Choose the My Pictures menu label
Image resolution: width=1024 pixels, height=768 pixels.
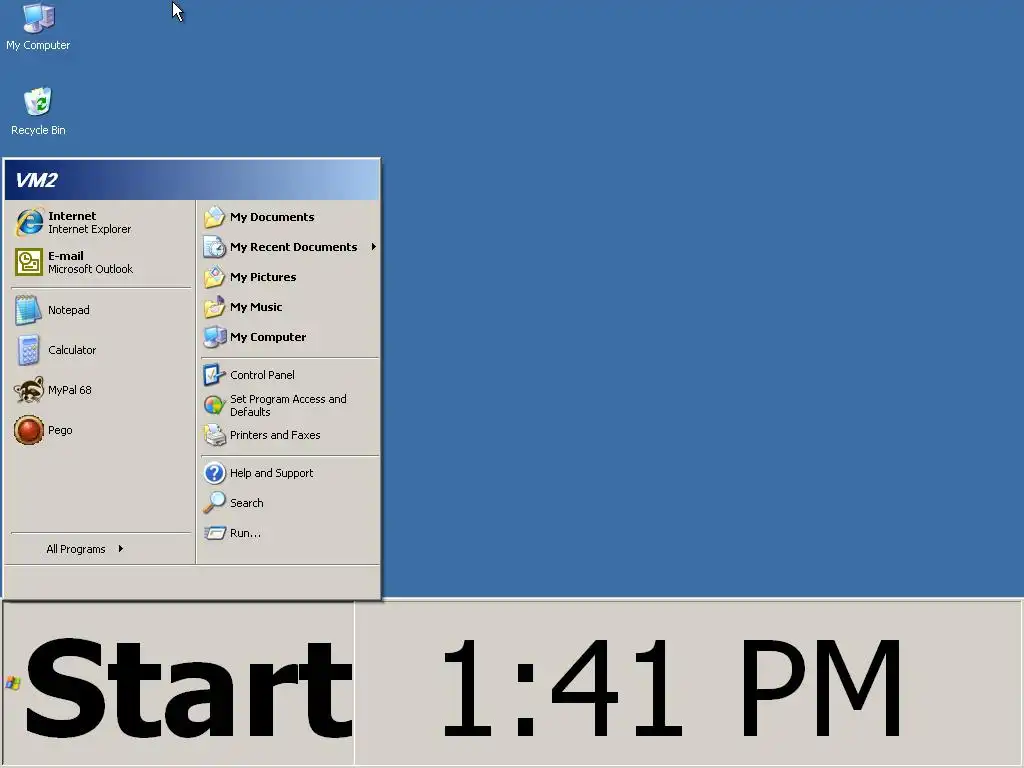tap(263, 277)
